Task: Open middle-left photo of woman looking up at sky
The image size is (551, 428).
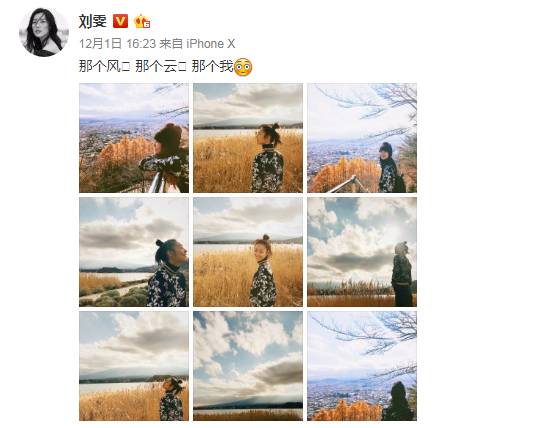Action: tap(134, 252)
